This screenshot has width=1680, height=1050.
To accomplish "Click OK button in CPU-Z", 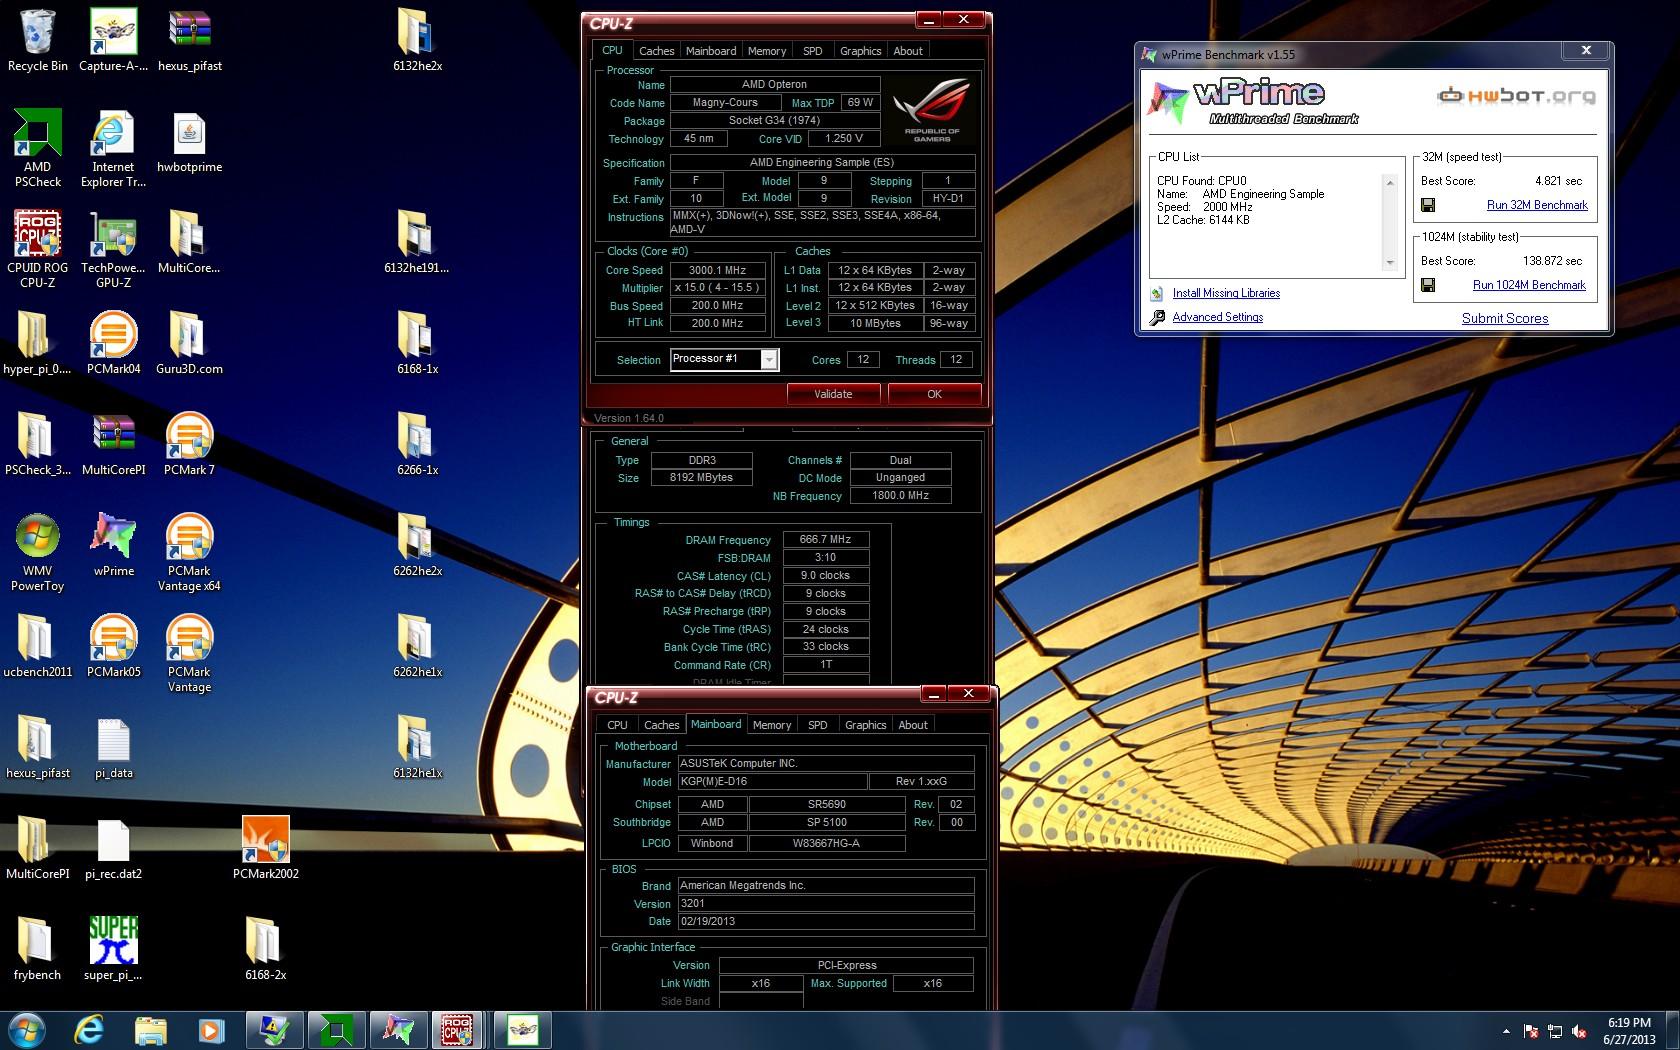I will point(934,394).
